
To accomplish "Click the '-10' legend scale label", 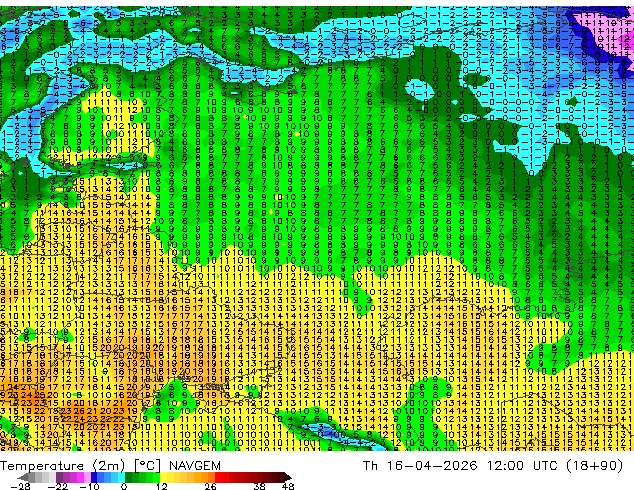I will coord(89,486).
